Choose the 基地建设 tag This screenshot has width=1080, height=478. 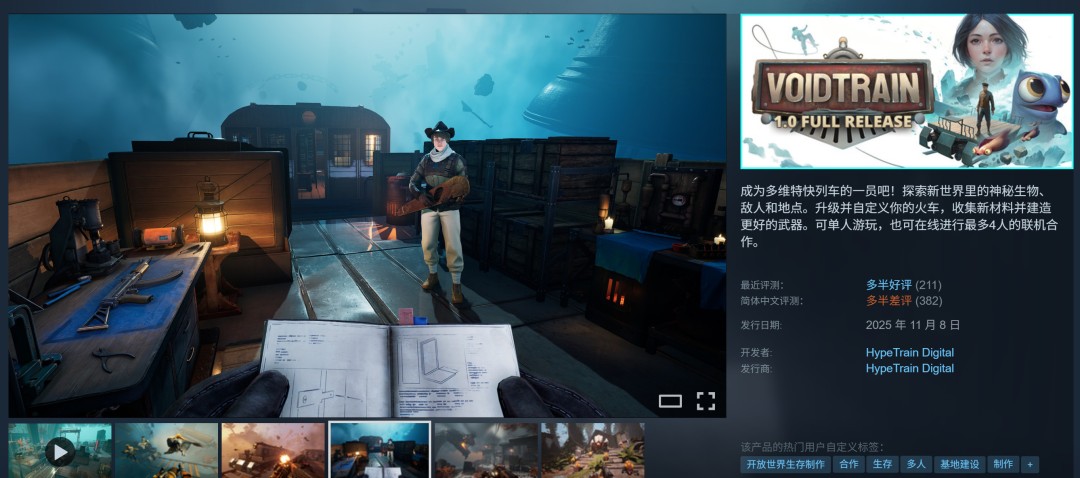[x=960, y=464]
